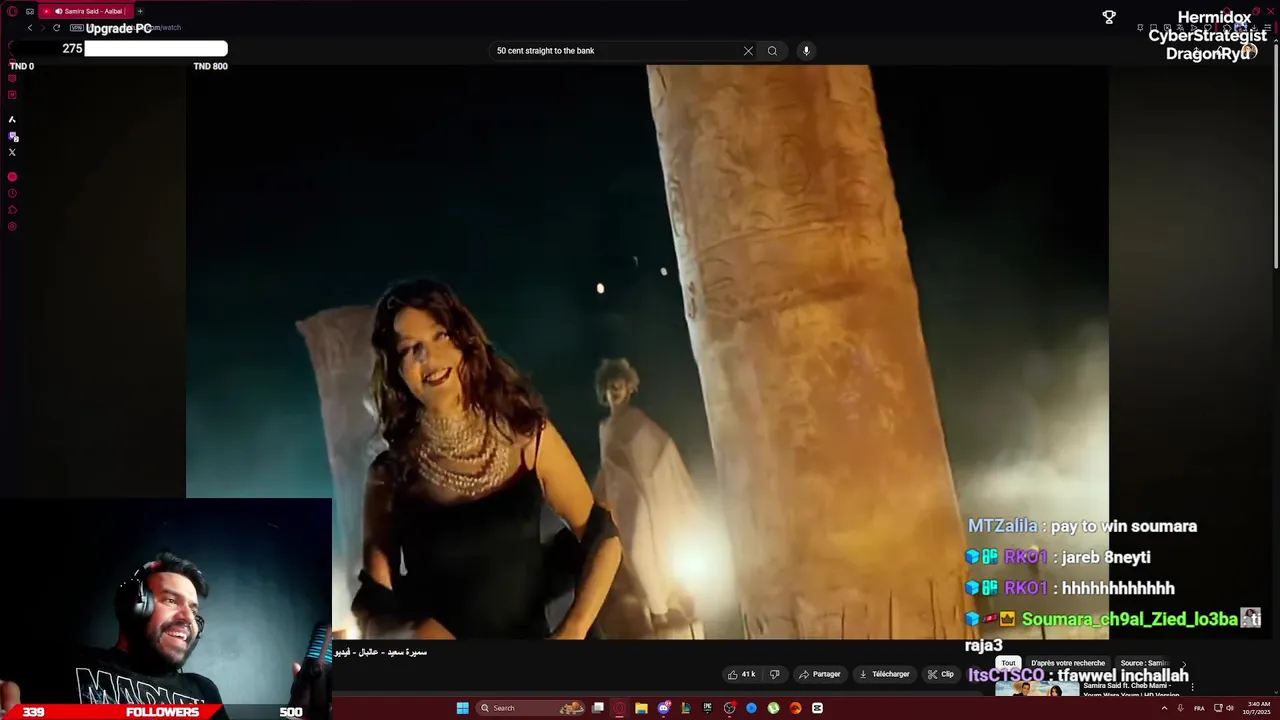This screenshot has height=720, width=1280.
Task: Reload the current page
Action: [x=57, y=28]
